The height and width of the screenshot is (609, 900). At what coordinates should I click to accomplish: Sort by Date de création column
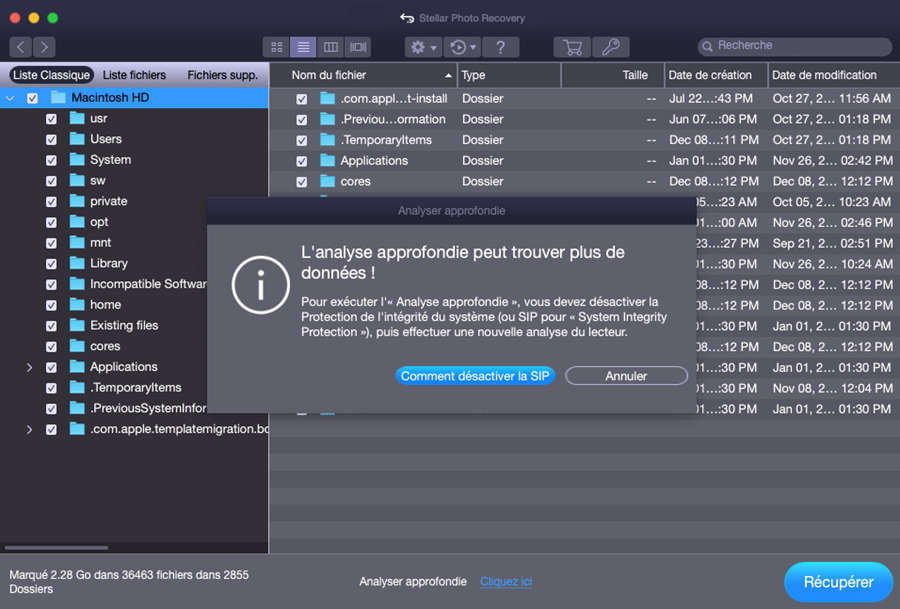(x=716, y=75)
